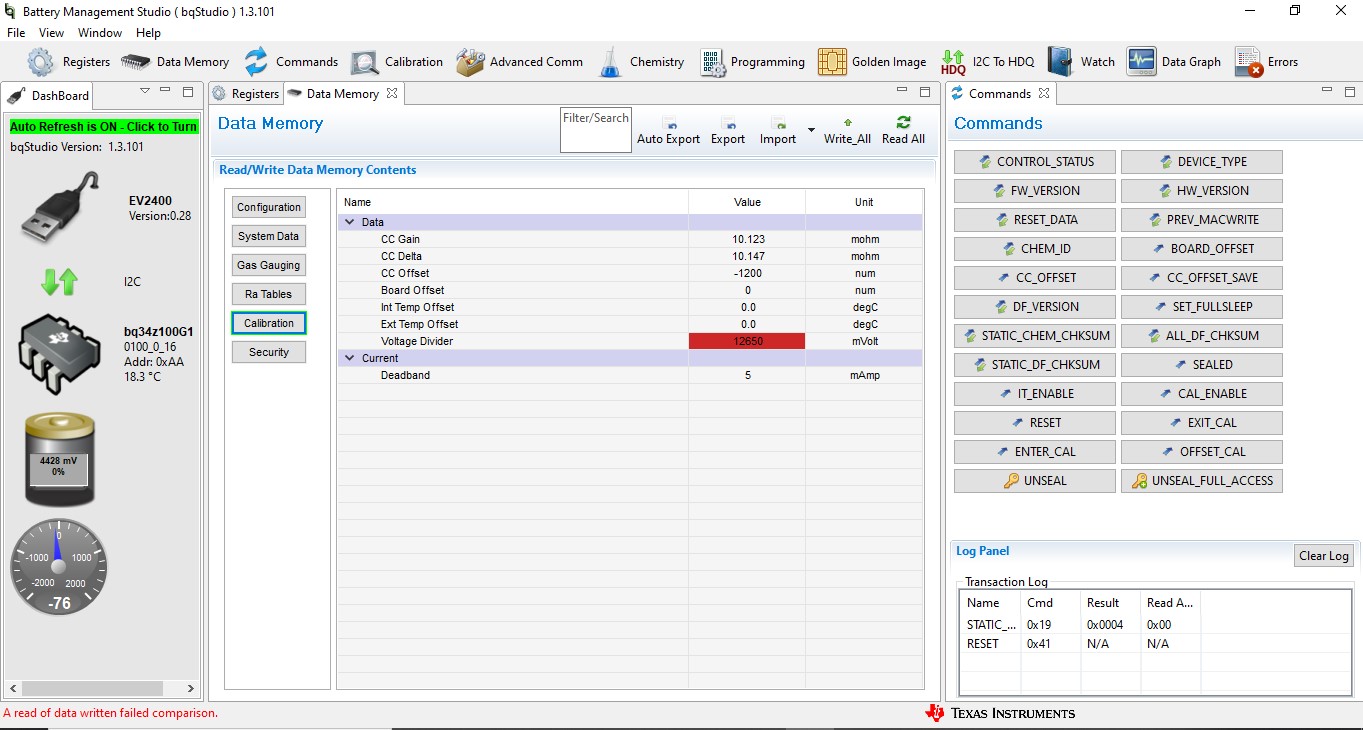Click the I2C green arrows icon
This screenshot has width=1363, height=730.
click(59, 282)
